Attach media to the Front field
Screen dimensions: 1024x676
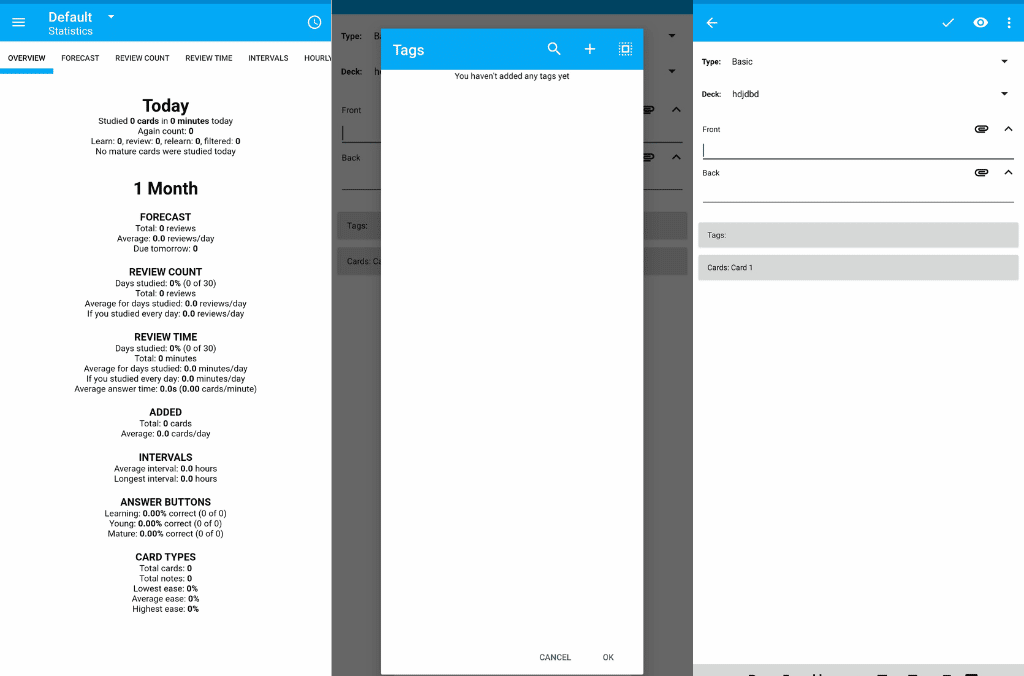coord(981,129)
